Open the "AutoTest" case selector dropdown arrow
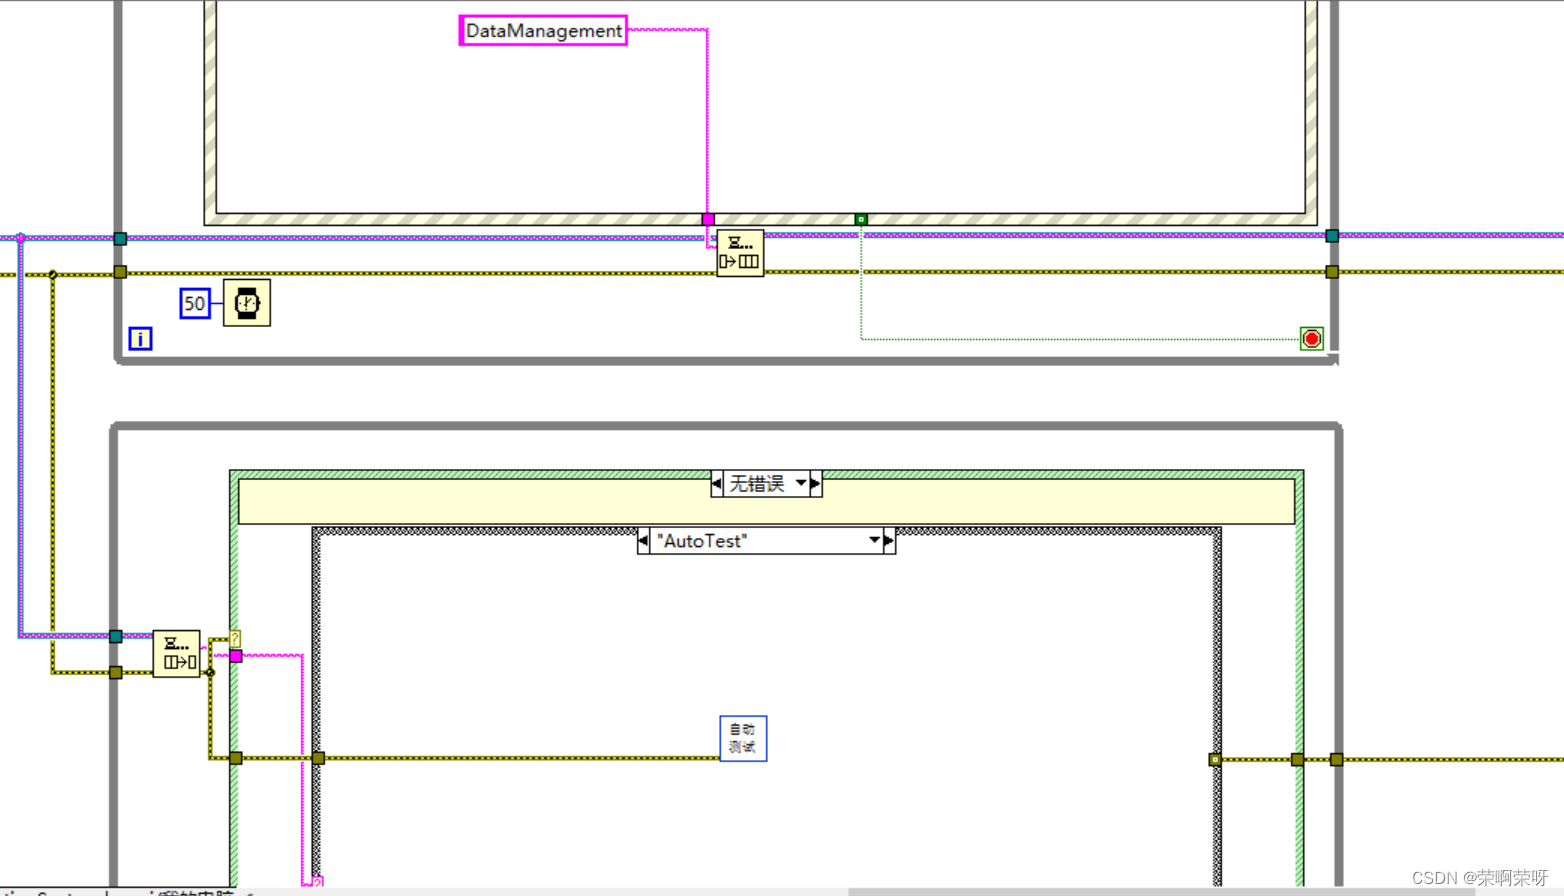Viewport: 1564px width, 896px height. tap(875, 541)
